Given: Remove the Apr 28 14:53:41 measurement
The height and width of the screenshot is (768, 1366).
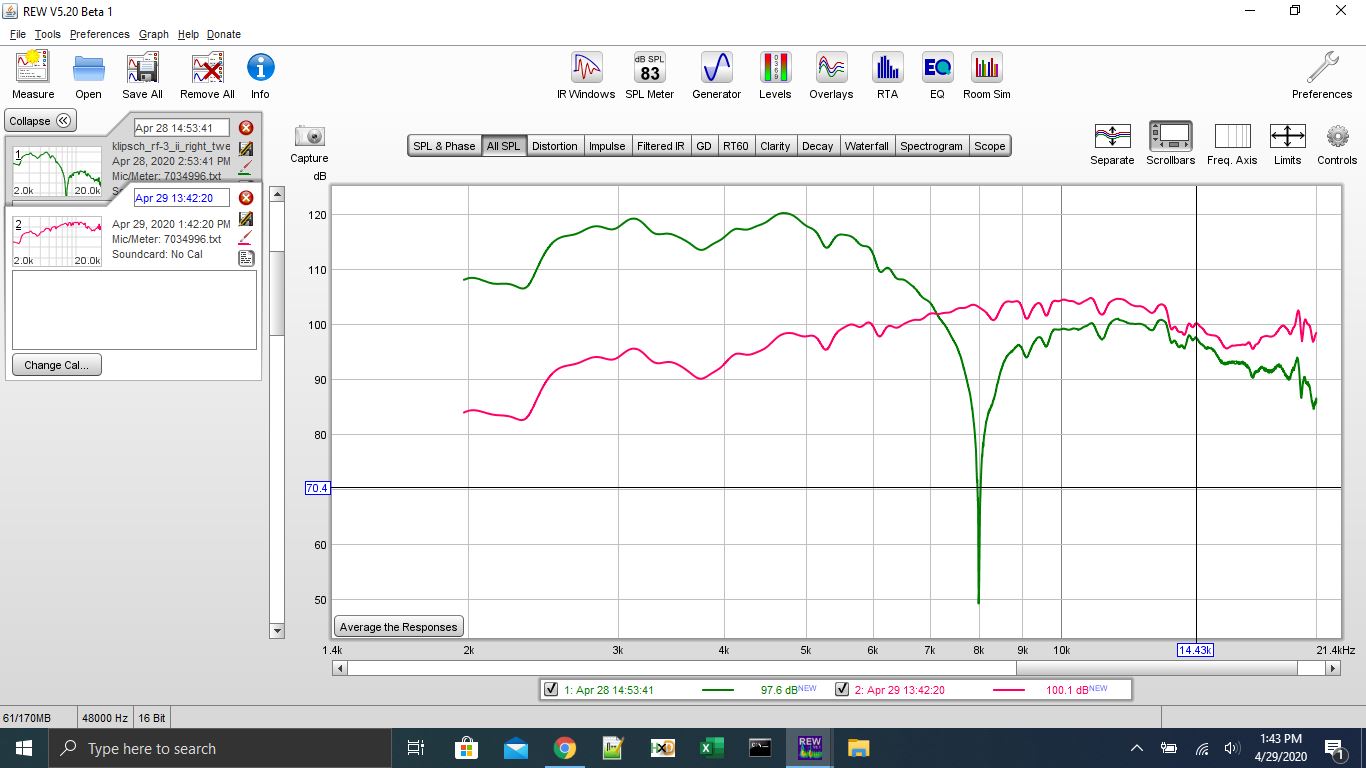Looking at the screenshot, I should tap(246, 128).
